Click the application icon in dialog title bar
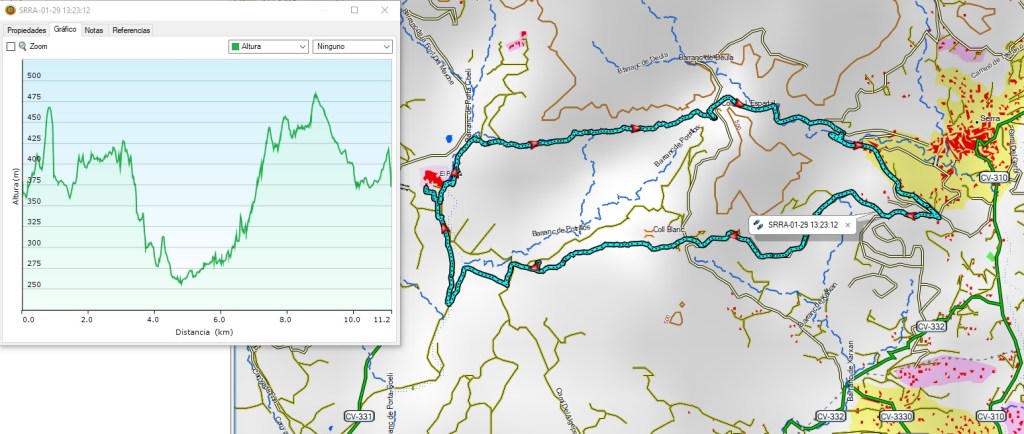 click(x=10, y=9)
